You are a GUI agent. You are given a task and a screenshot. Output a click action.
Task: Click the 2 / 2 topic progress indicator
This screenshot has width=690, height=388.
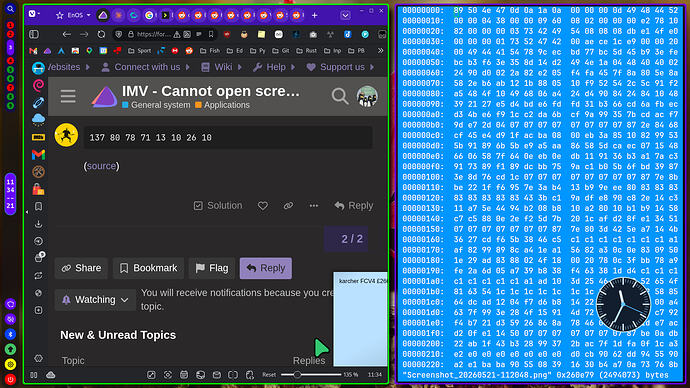[x=346, y=239]
